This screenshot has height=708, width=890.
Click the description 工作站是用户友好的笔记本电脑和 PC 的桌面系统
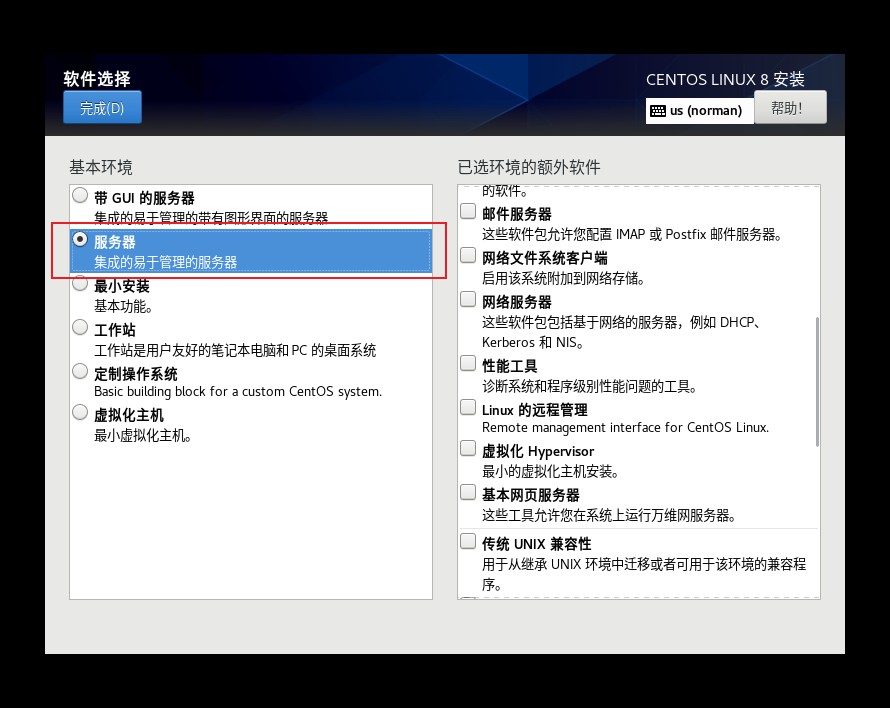pos(235,350)
